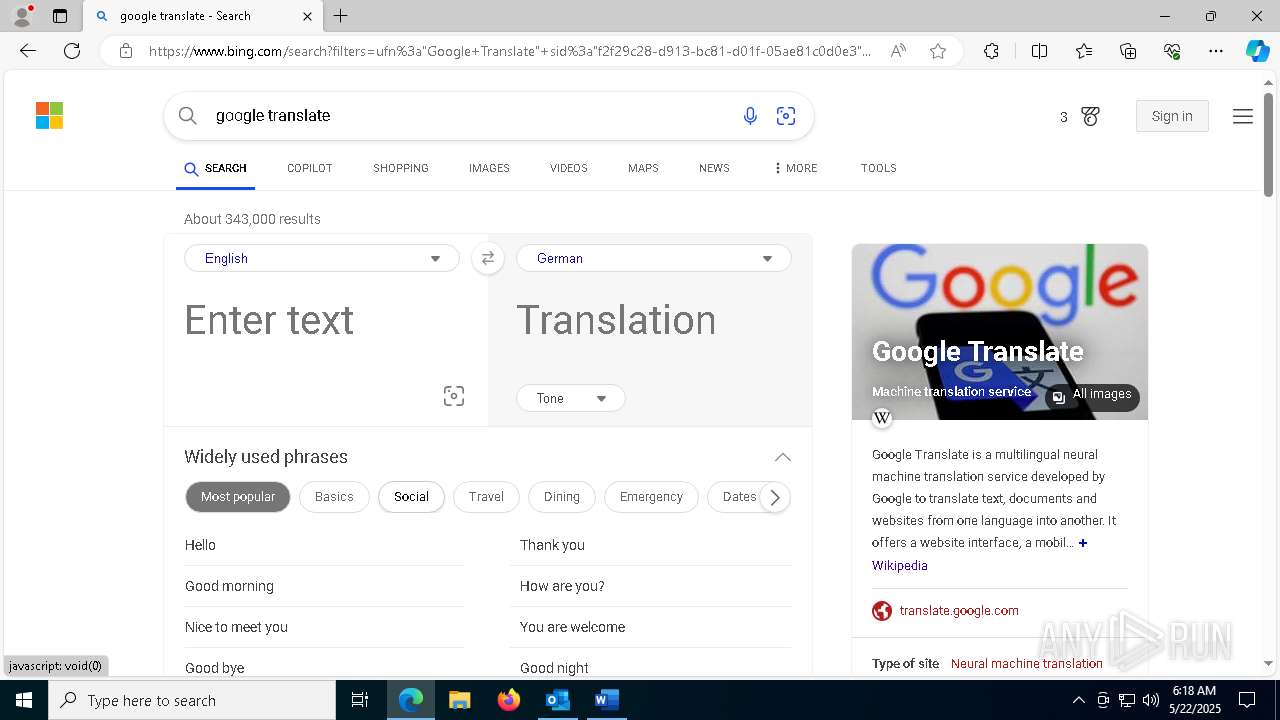Click the Windows taskbar search box
This screenshot has width=1280, height=720.
pyautogui.click(x=192, y=700)
